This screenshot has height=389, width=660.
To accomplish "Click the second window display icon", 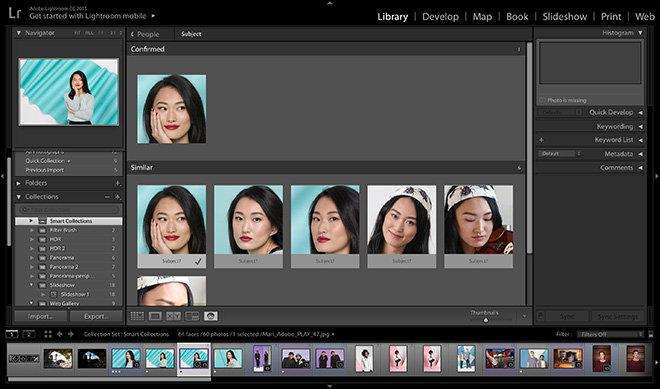I will coord(29,334).
